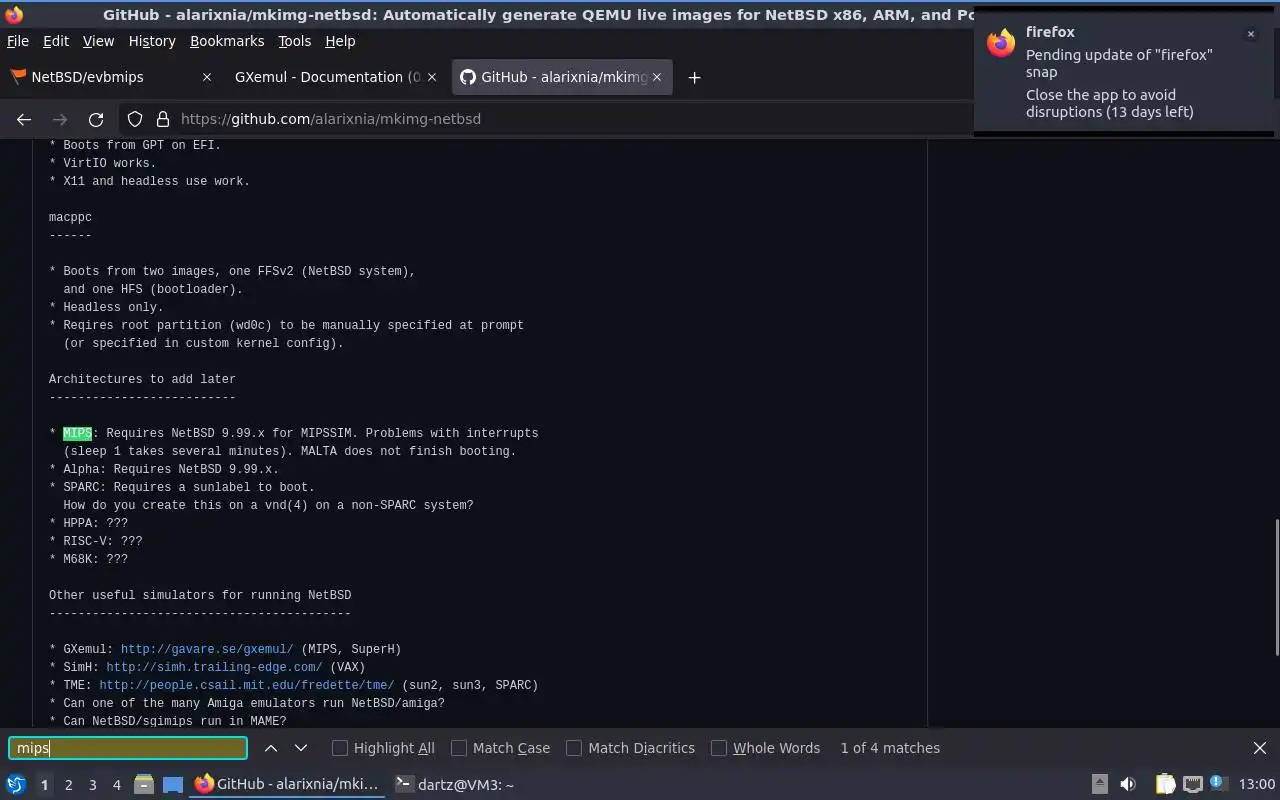This screenshot has width=1280, height=800.
Task: Open the clipboard manager tray icon
Action: 1165,785
